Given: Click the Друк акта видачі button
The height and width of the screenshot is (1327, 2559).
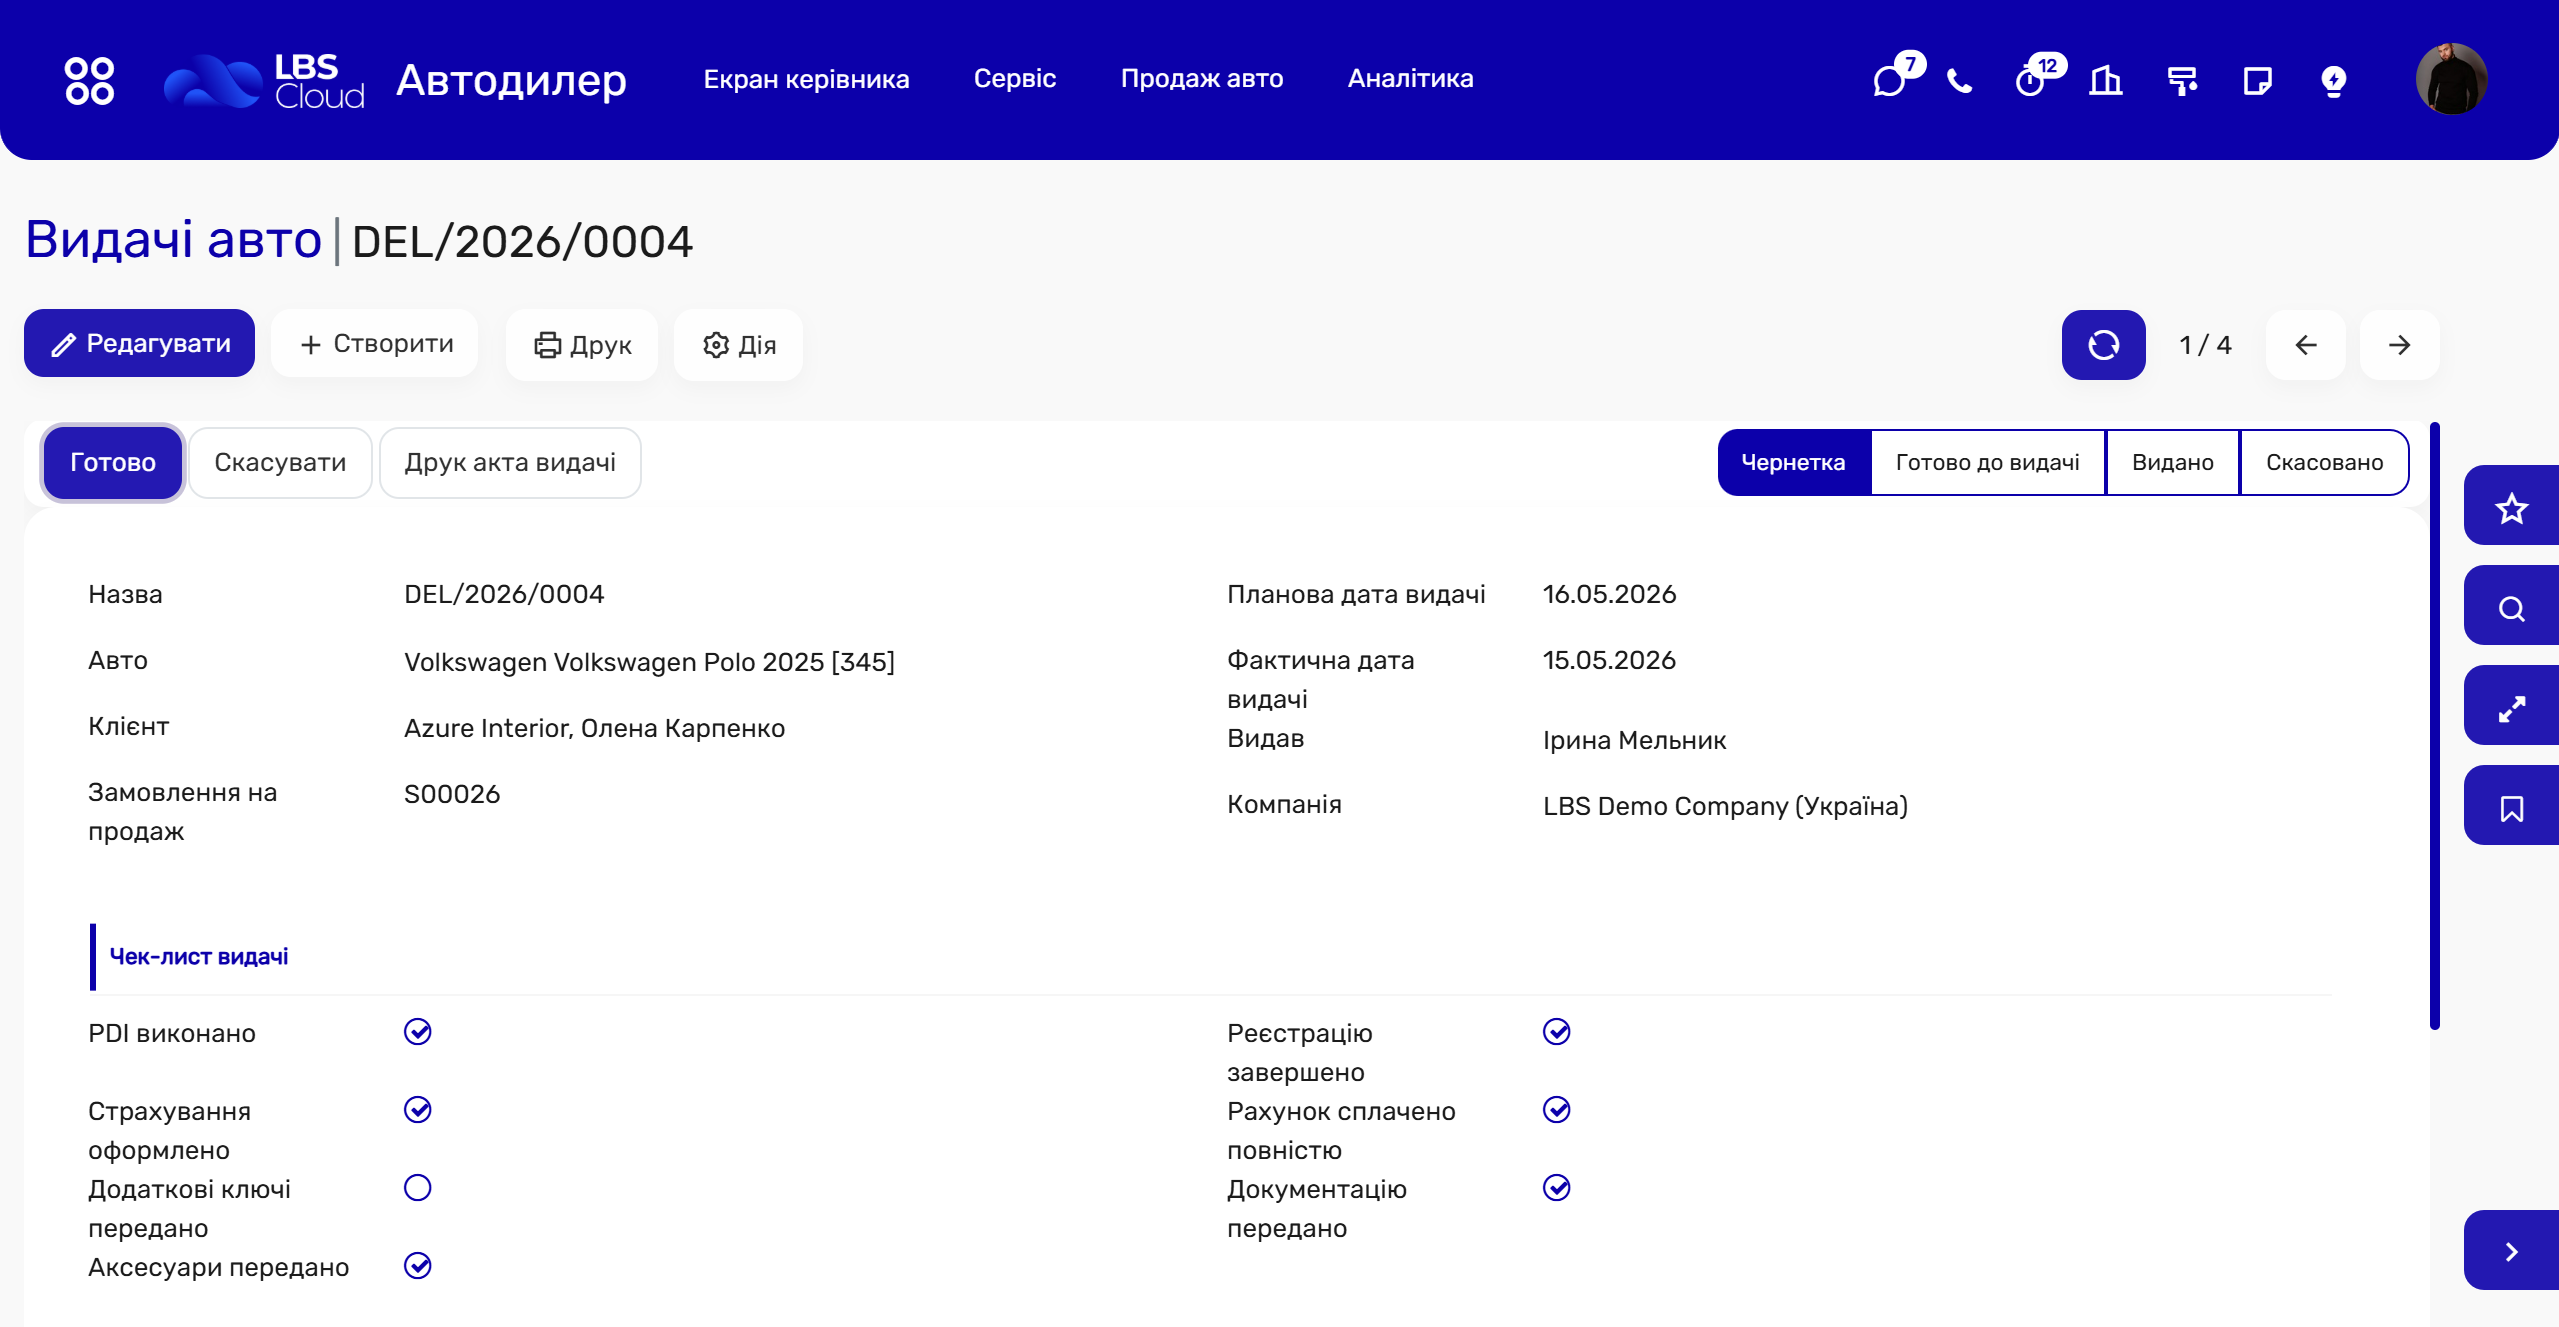Looking at the screenshot, I should click(510, 463).
